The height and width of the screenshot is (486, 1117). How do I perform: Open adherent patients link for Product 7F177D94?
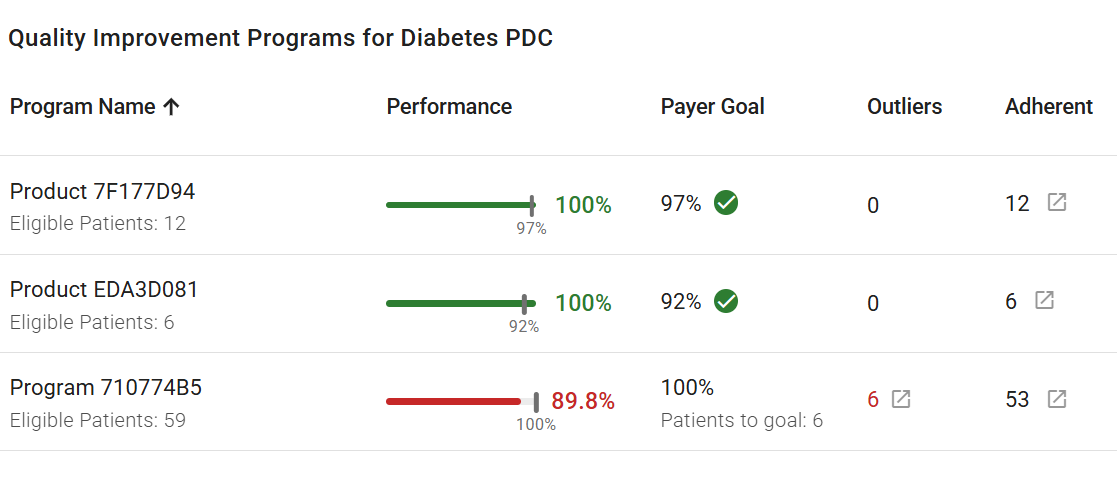click(1056, 202)
